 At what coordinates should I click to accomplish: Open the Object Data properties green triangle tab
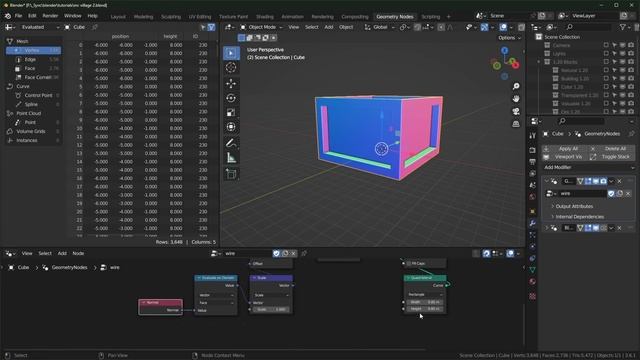532,270
